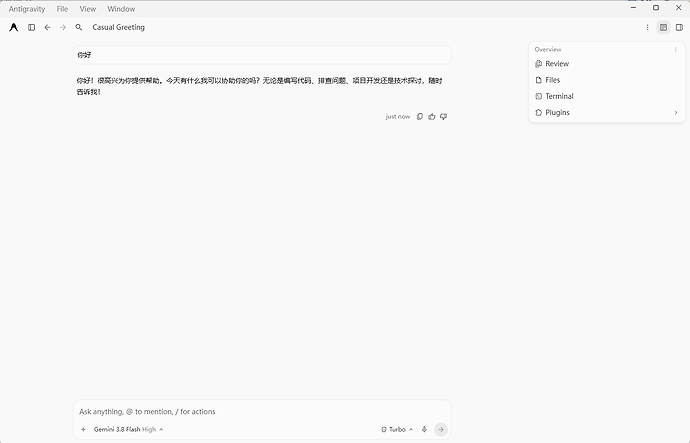The image size is (690, 443).
Task: Click the user message 你好 bubble
Action: 262,55
